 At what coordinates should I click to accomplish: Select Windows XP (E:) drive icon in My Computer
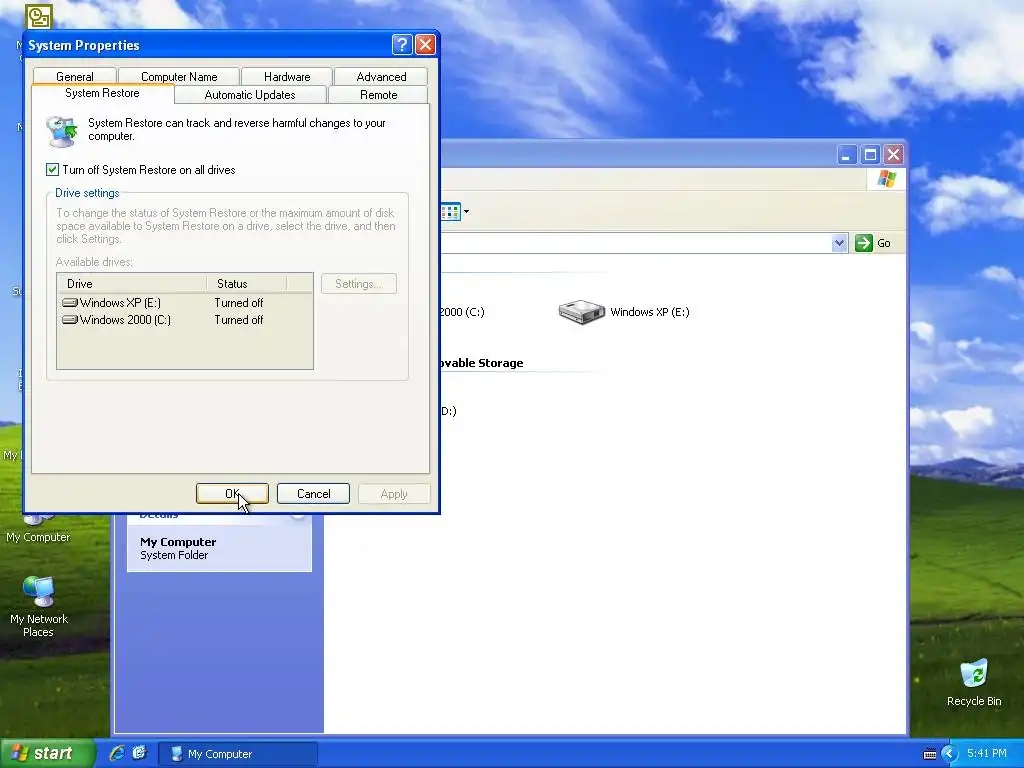581,312
